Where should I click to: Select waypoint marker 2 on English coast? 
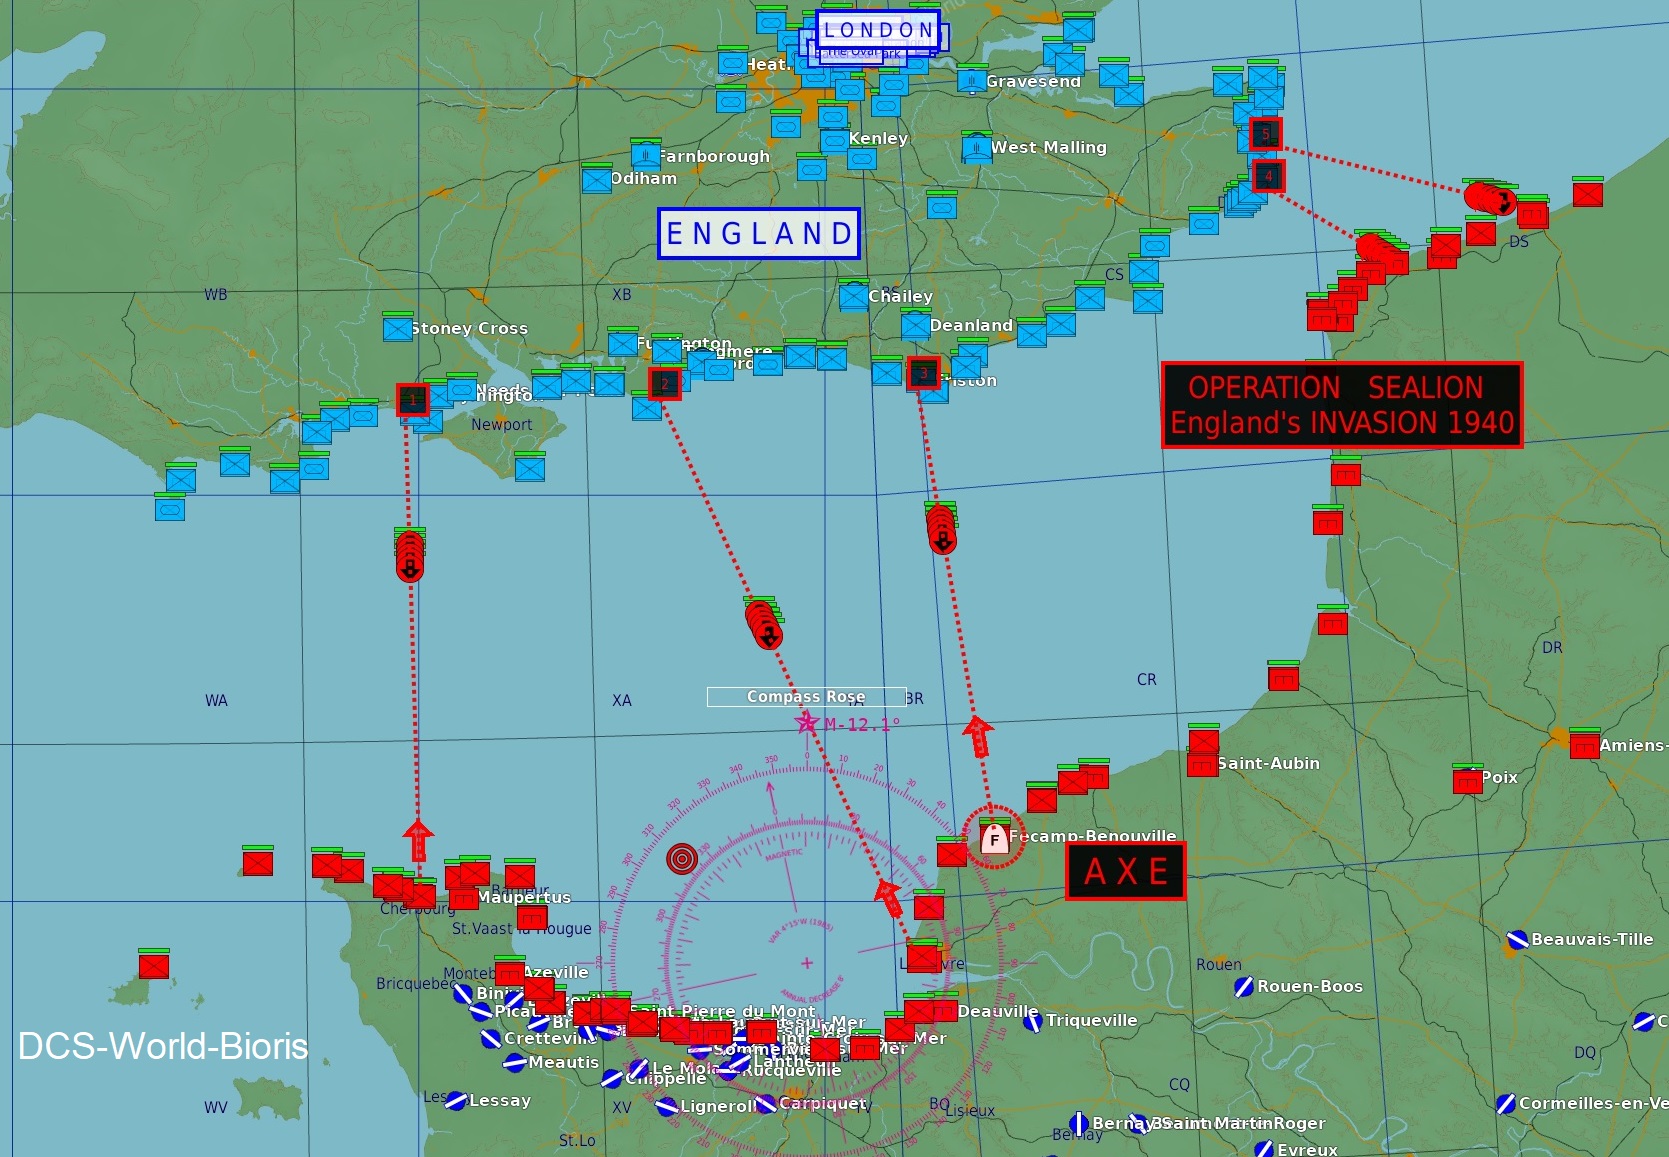pyautogui.click(x=664, y=384)
